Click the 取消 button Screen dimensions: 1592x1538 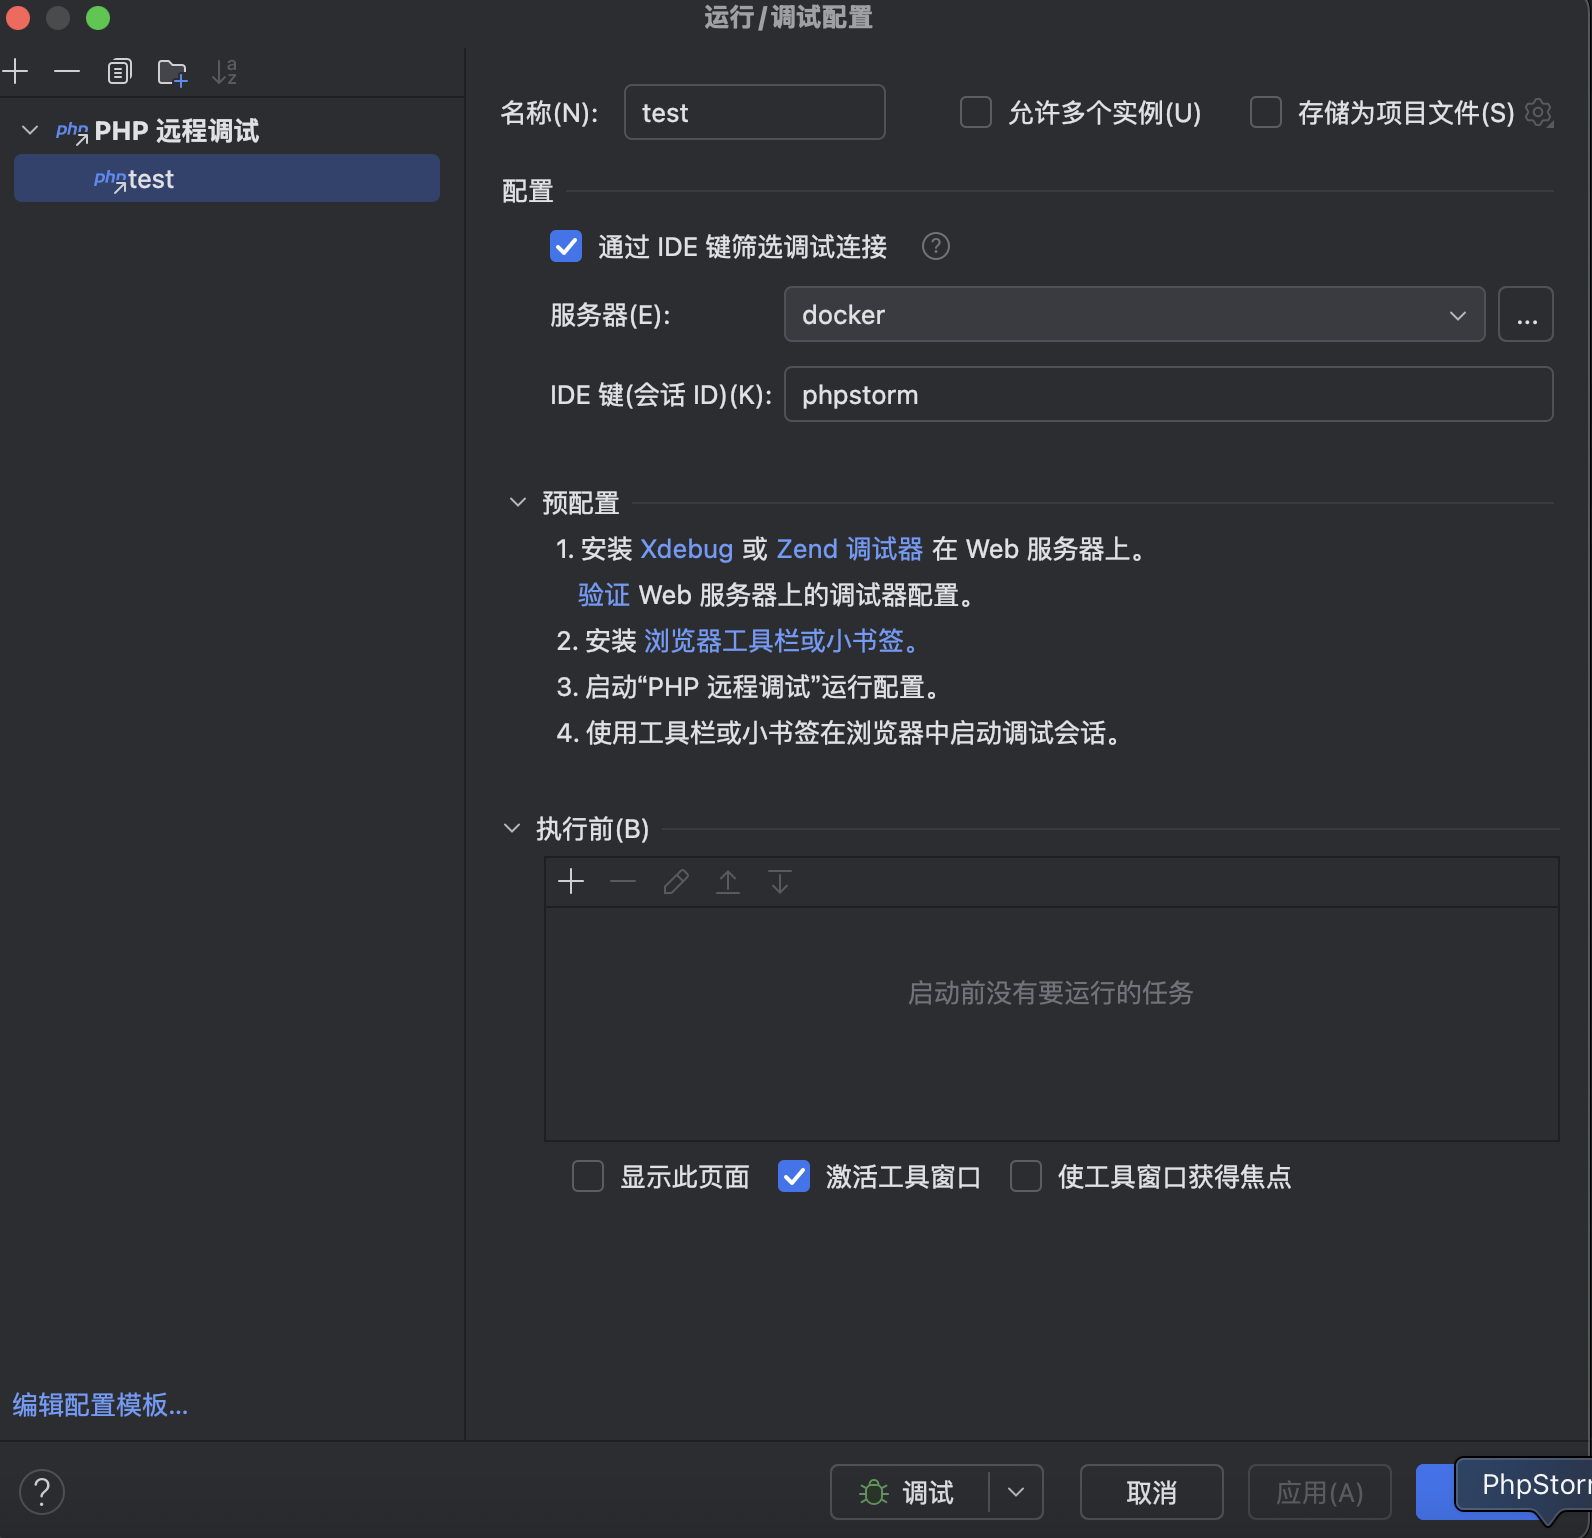pos(1151,1492)
